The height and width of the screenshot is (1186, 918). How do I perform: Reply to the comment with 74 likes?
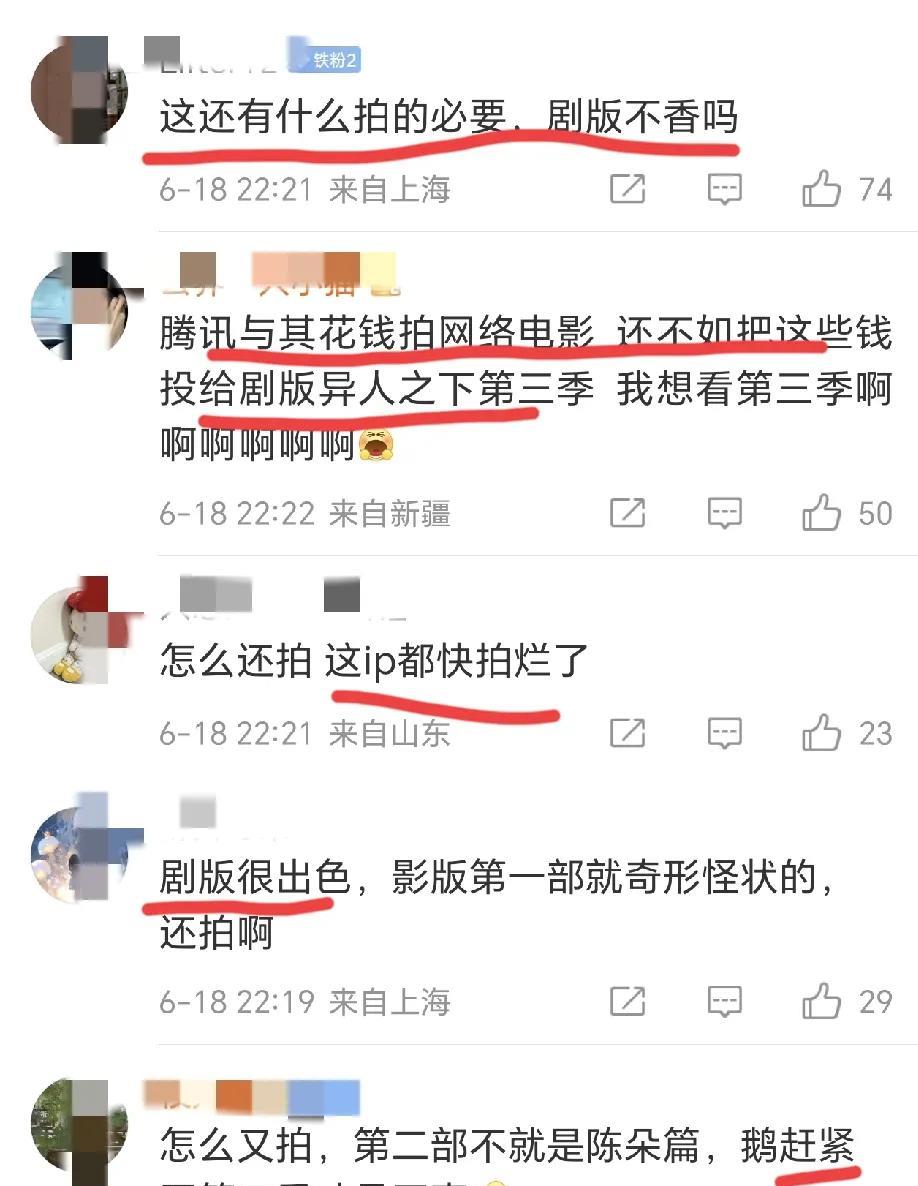point(724,189)
